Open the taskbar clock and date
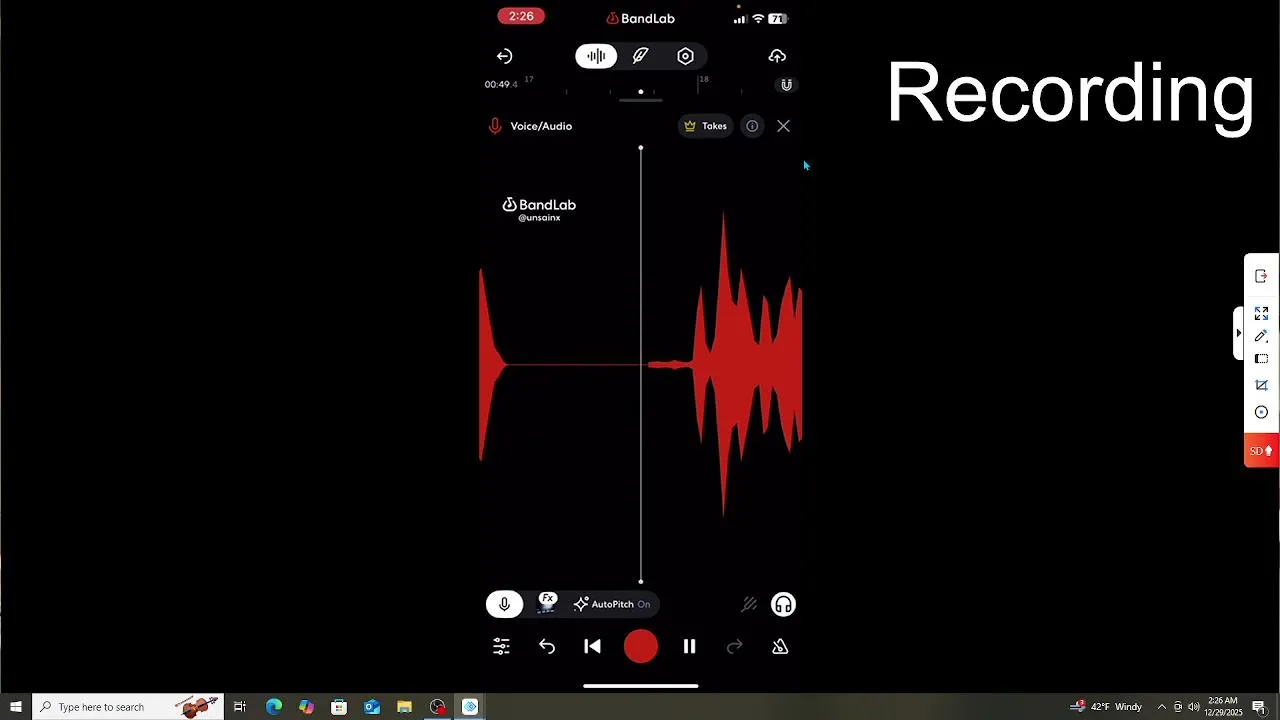This screenshot has width=1280, height=720. pos(1223,707)
